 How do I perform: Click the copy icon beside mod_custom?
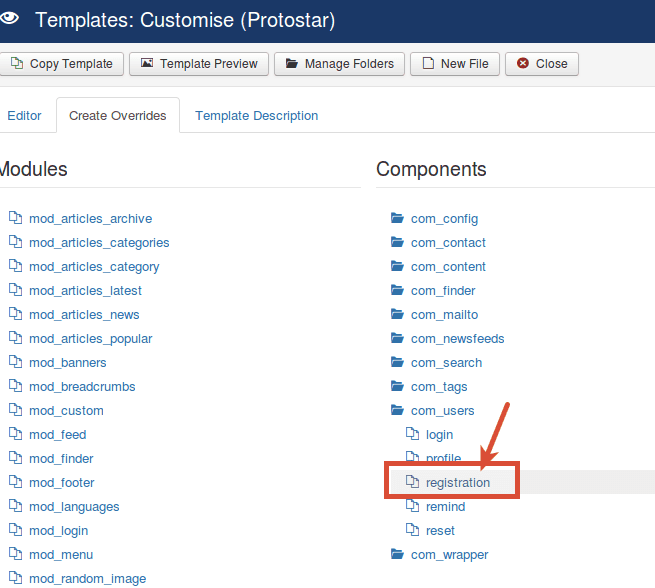16,410
